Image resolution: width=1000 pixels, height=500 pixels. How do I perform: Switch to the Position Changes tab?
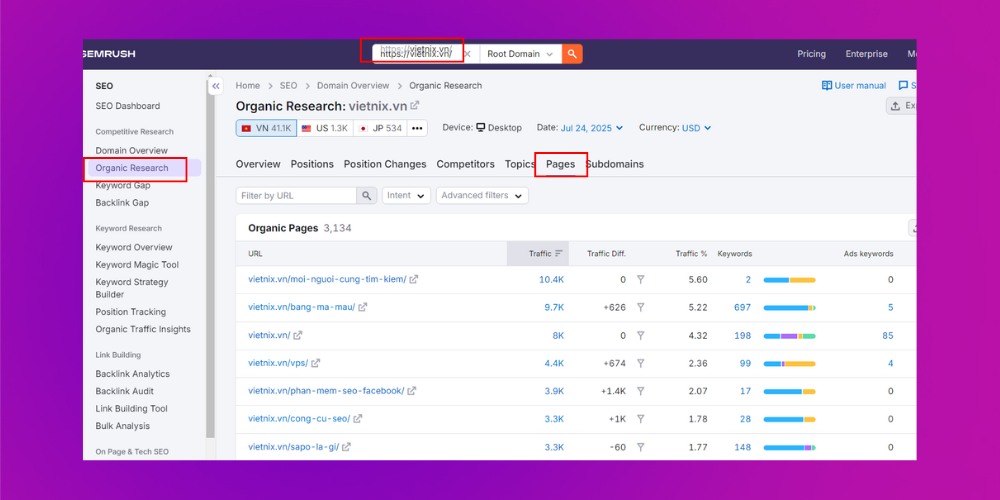(x=385, y=164)
